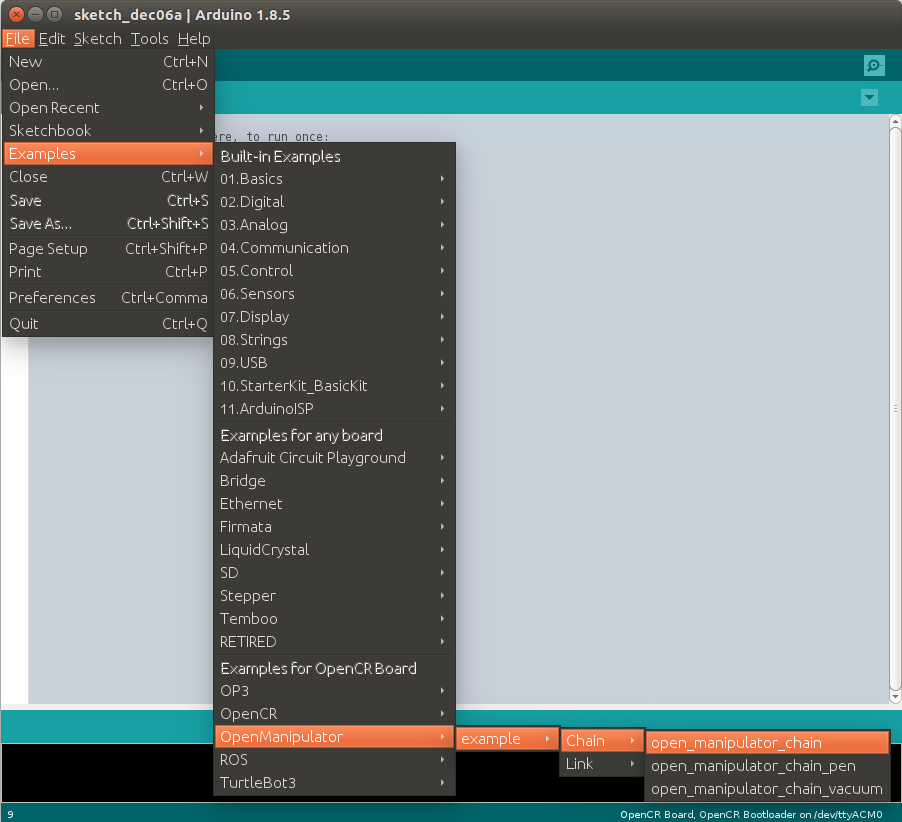Click the tab options dropdown arrow

(x=869, y=97)
